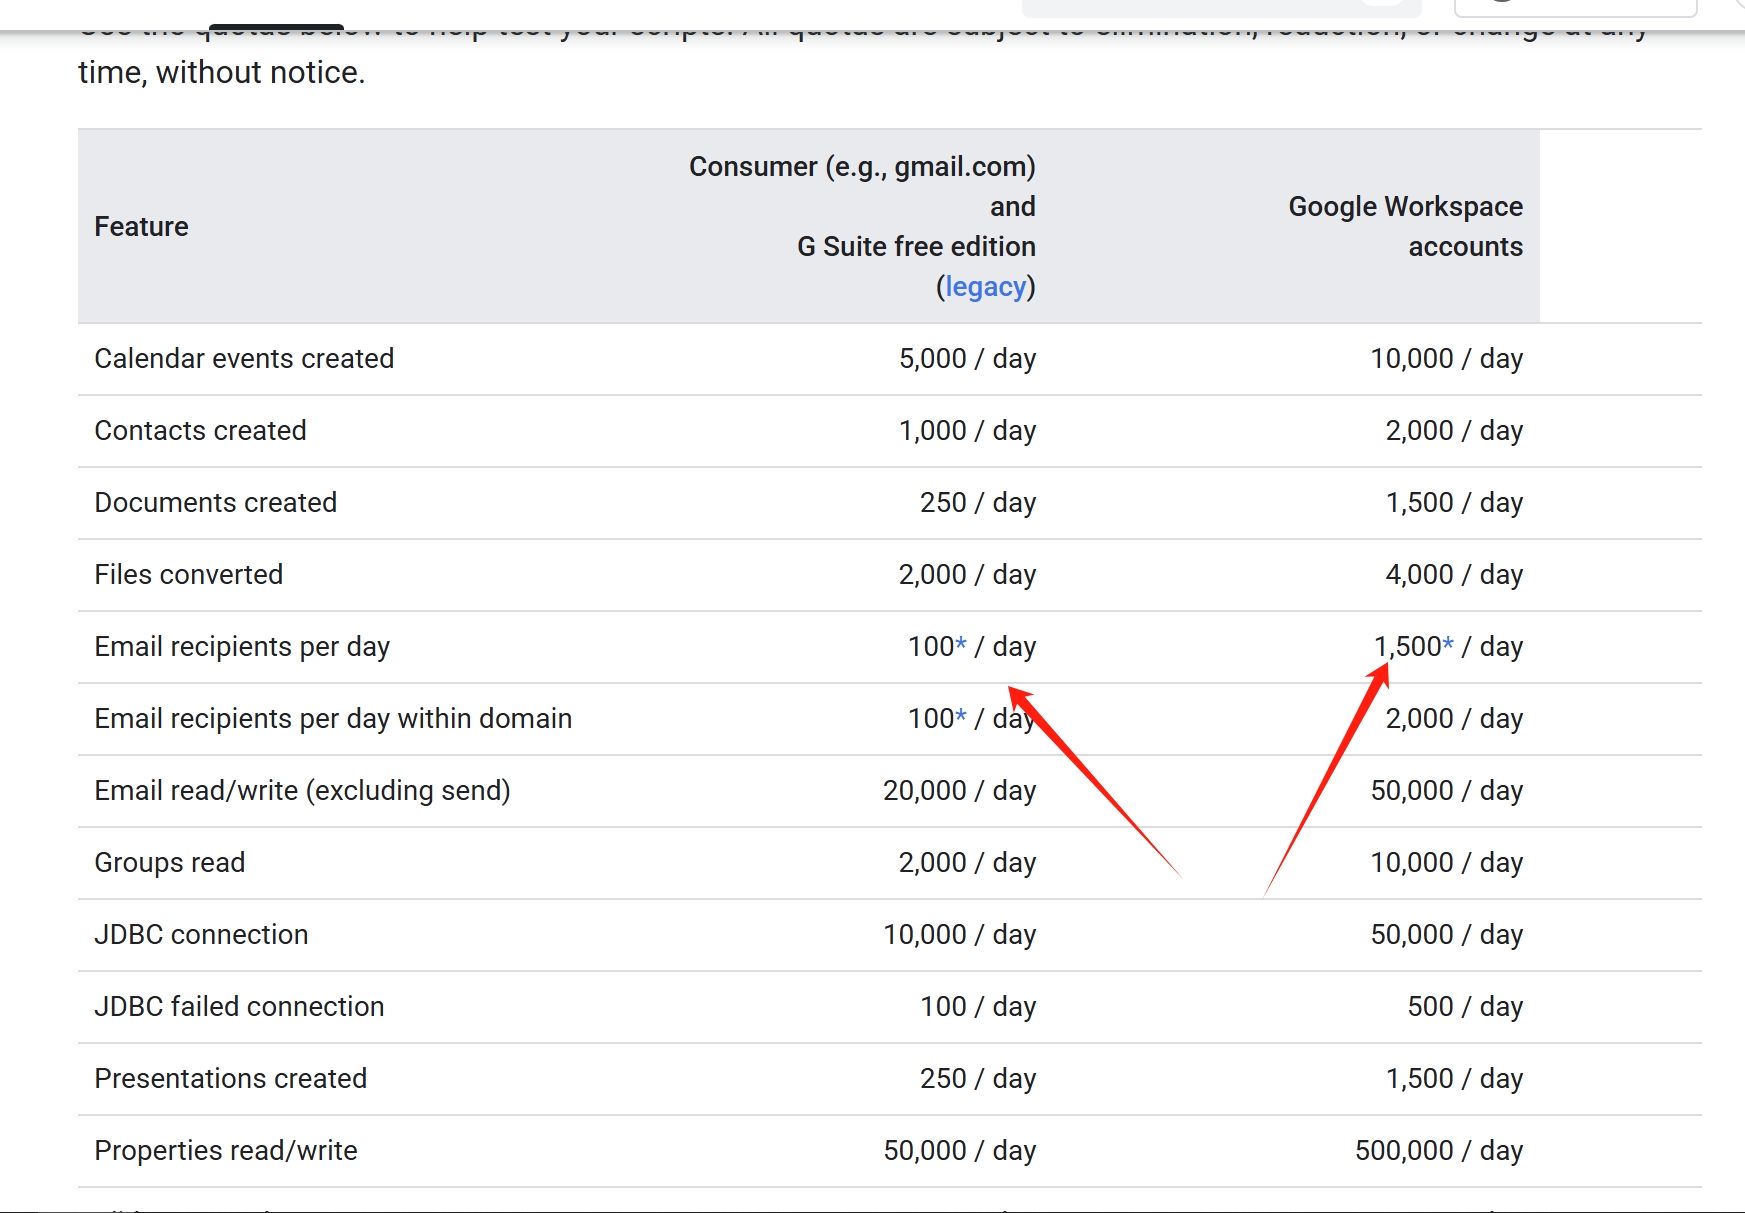
Task: Click the "Contacts created" row label
Action: point(200,430)
